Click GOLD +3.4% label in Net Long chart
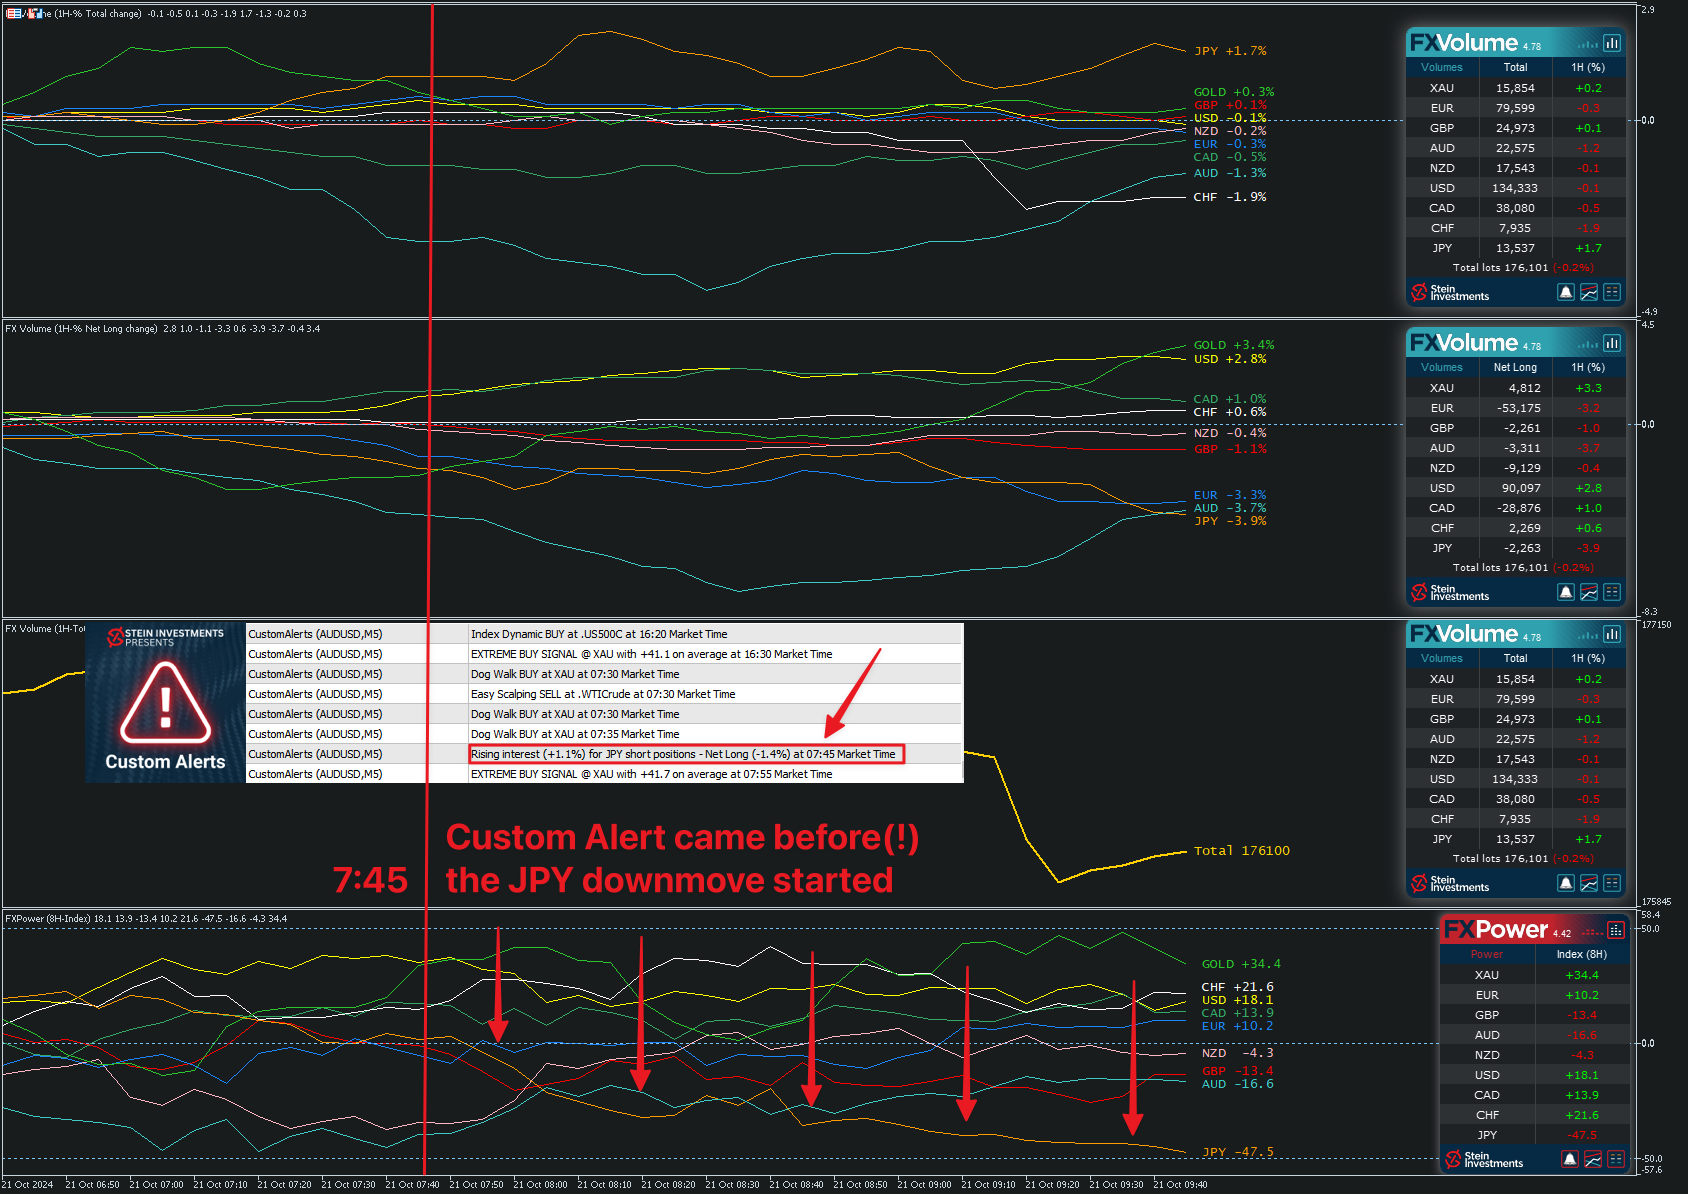The height and width of the screenshot is (1194, 1688). pyautogui.click(x=1234, y=345)
